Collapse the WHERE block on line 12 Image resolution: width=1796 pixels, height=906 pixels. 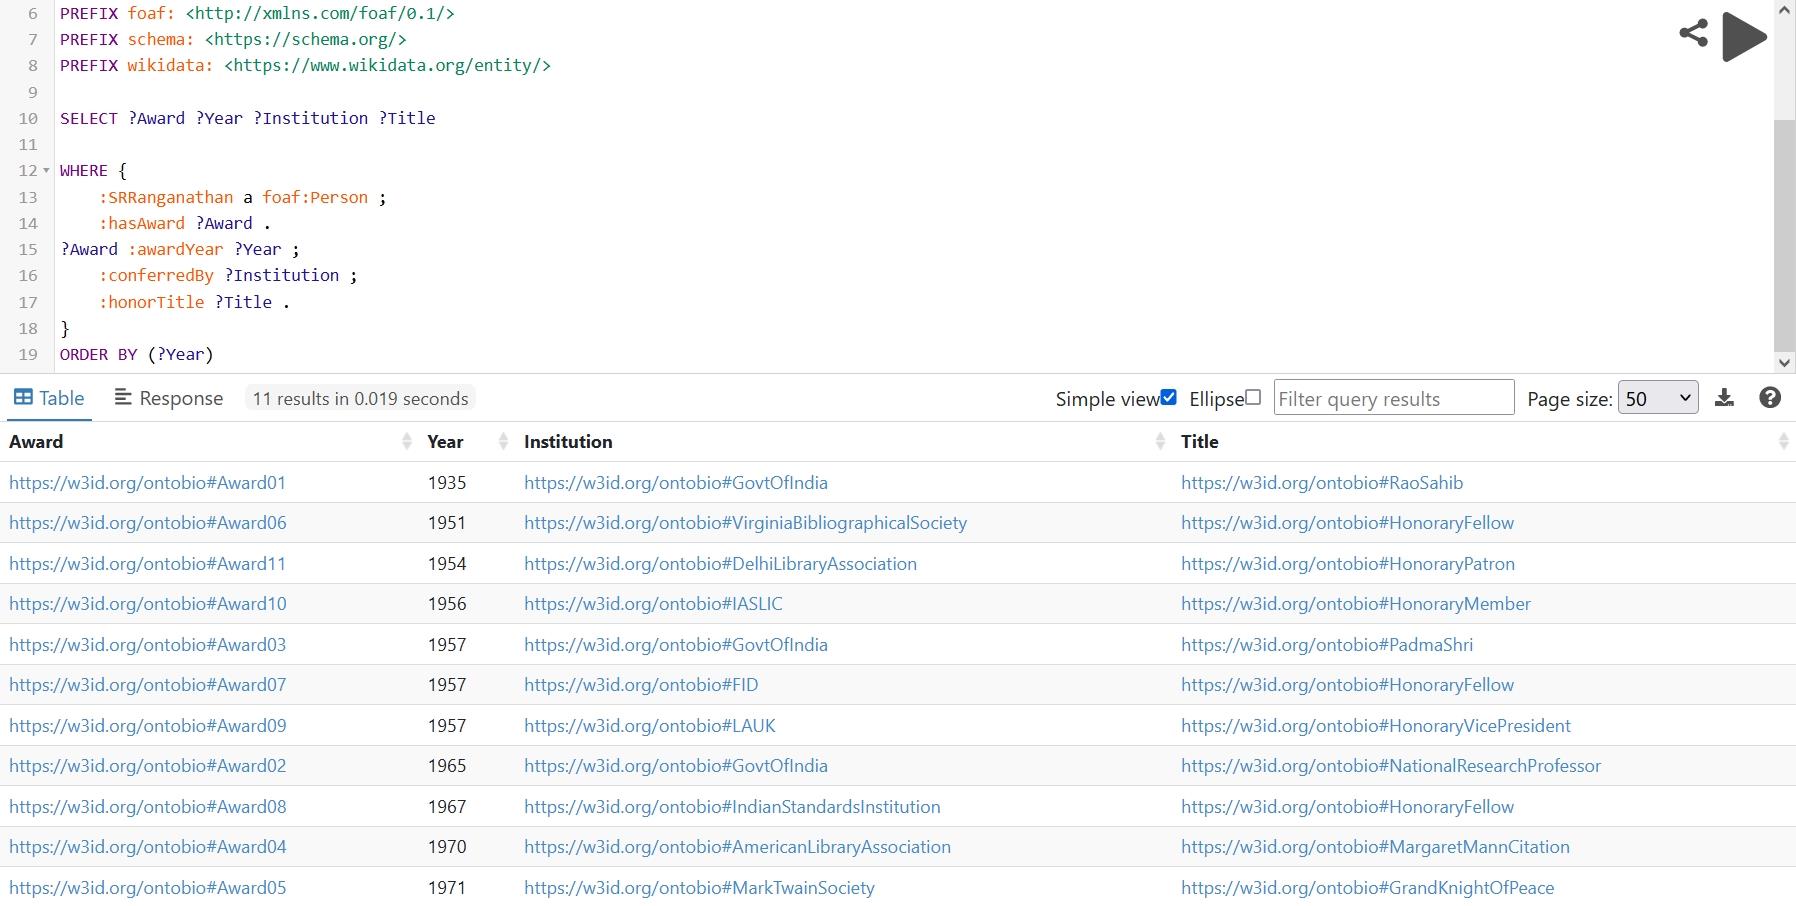pyautogui.click(x=46, y=171)
